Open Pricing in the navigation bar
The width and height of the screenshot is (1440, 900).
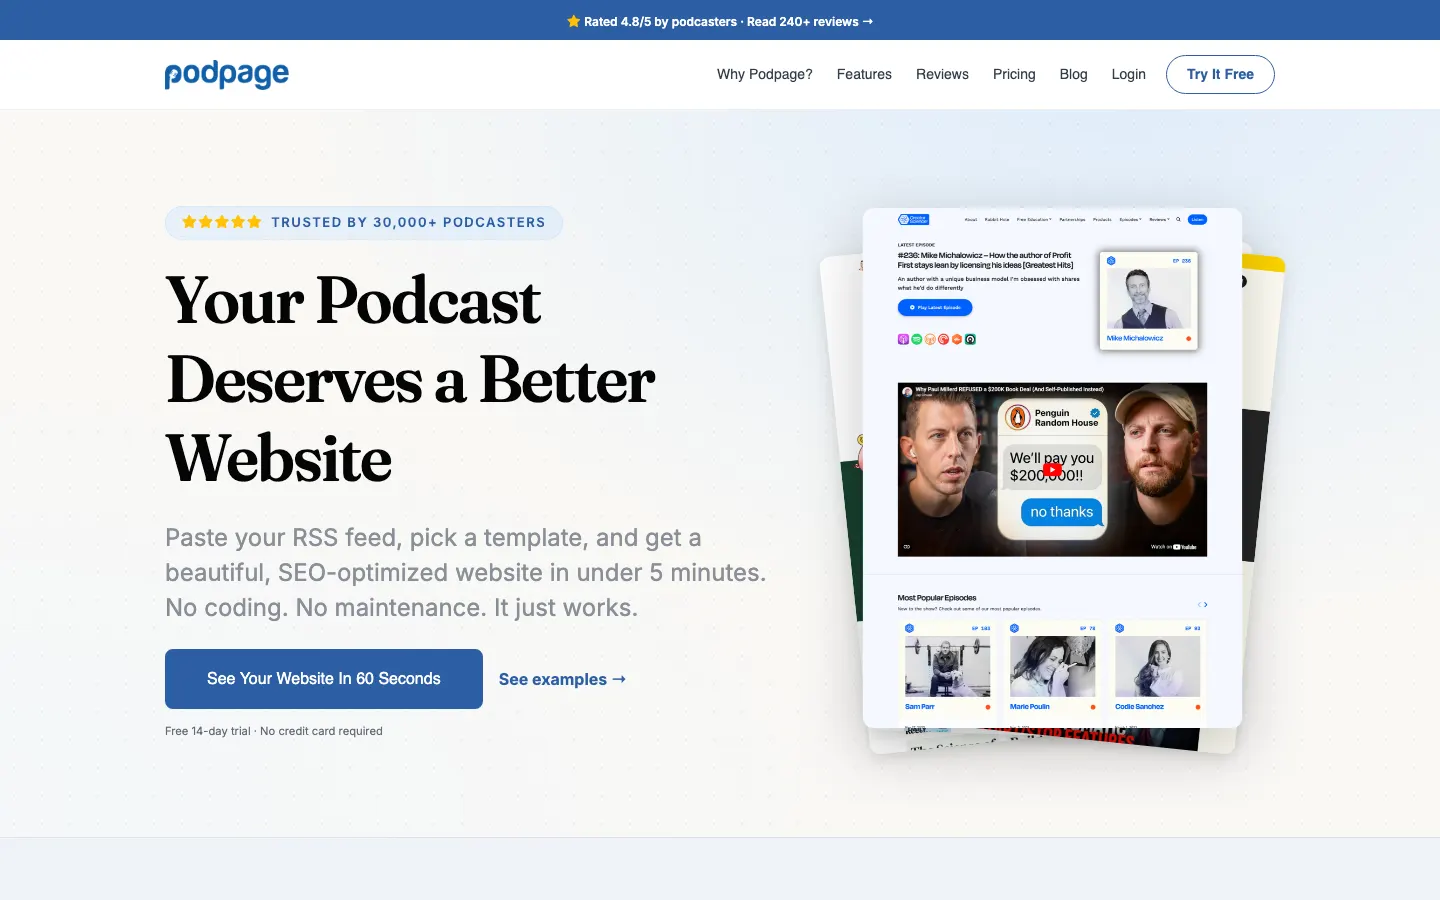pyautogui.click(x=1014, y=74)
